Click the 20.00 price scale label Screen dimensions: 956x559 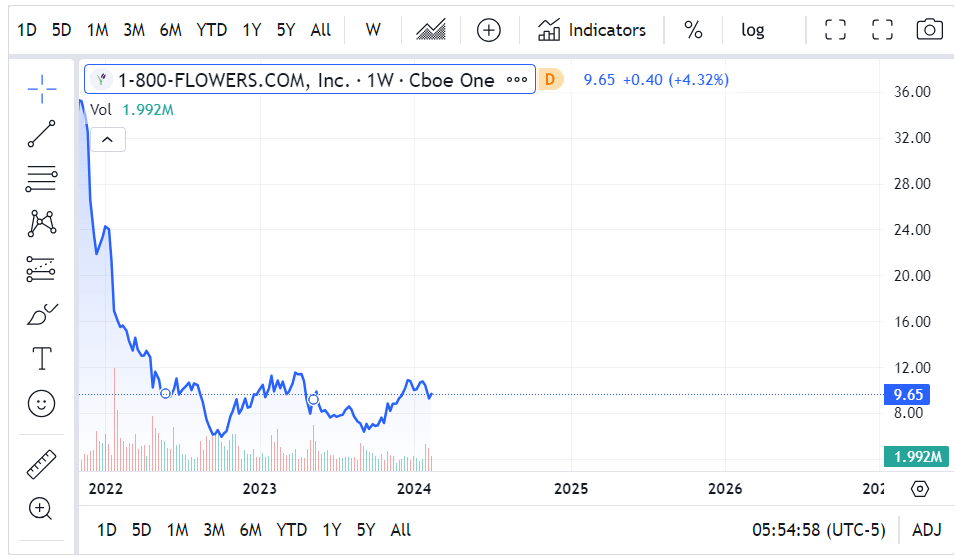click(x=912, y=276)
